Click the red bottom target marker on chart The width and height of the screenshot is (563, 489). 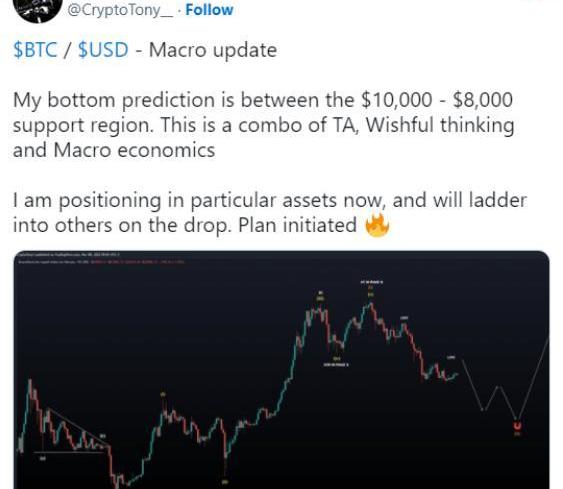[517, 426]
